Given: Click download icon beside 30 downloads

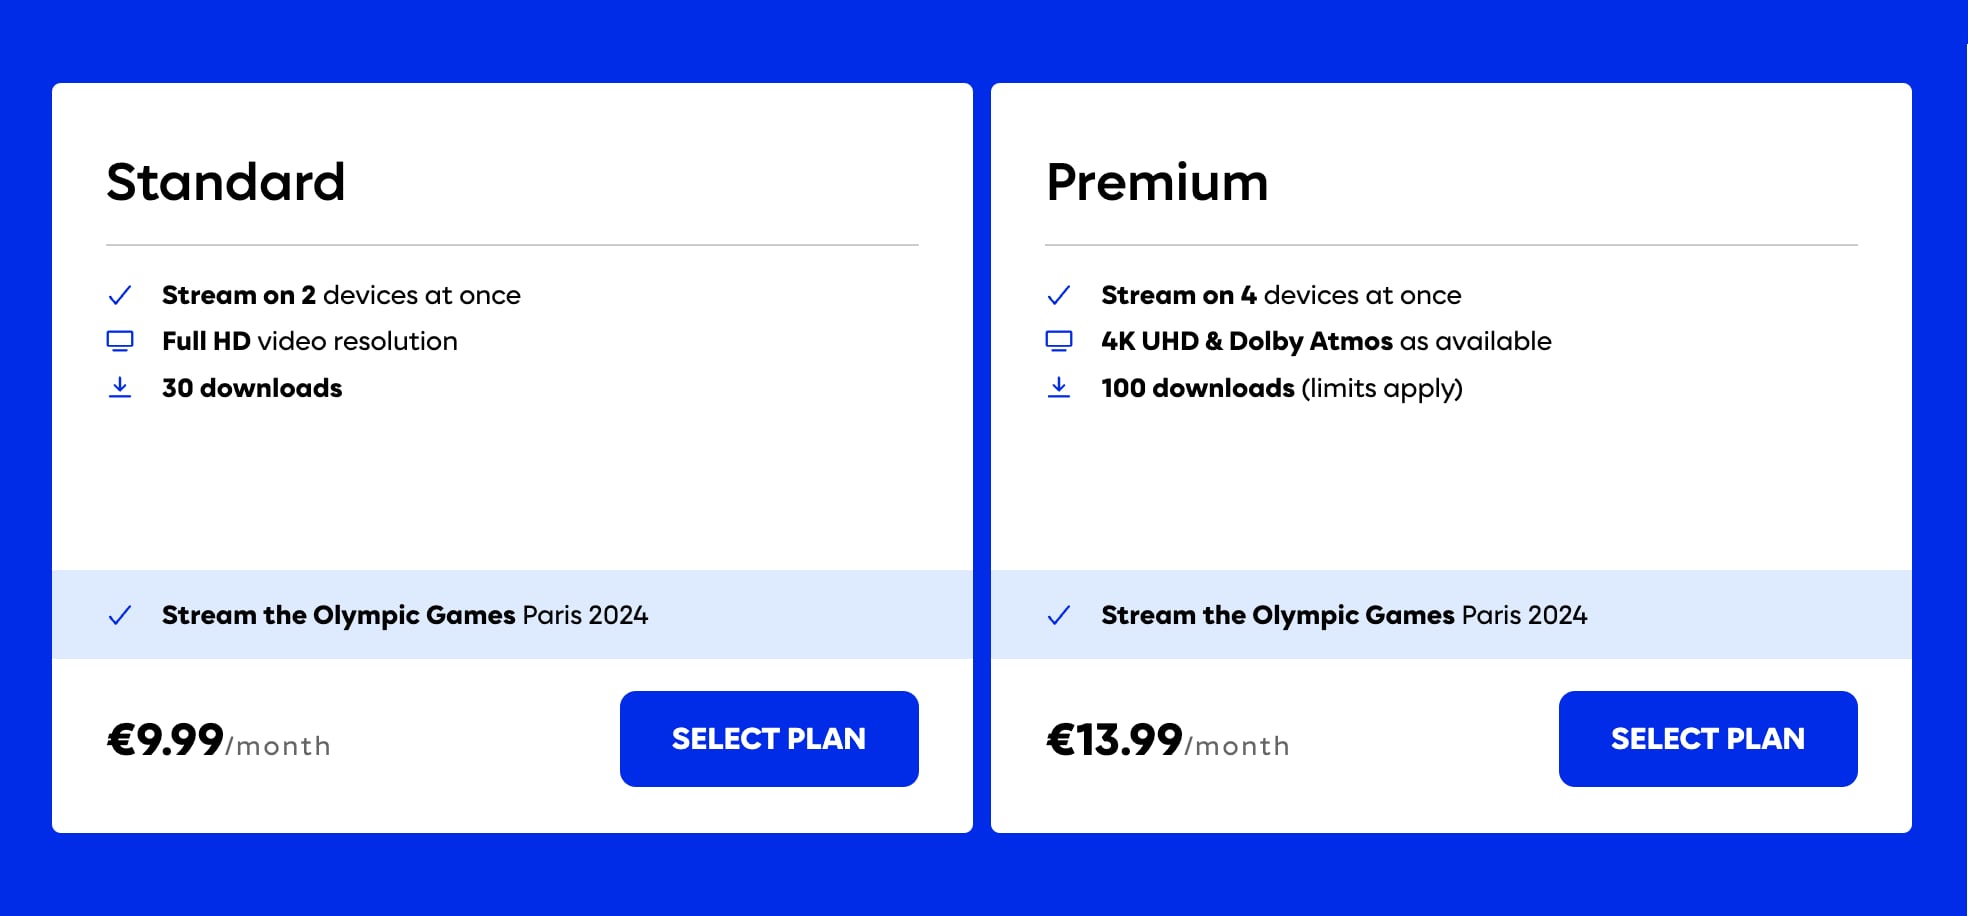Looking at the screenshot, I should pos(120,388).
